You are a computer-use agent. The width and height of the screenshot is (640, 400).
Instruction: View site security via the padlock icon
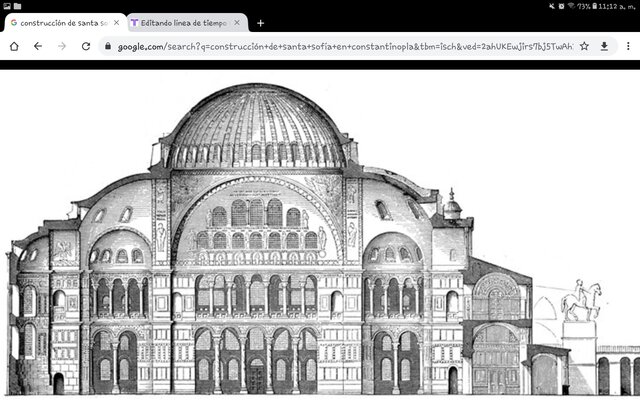tap(108, 46)
